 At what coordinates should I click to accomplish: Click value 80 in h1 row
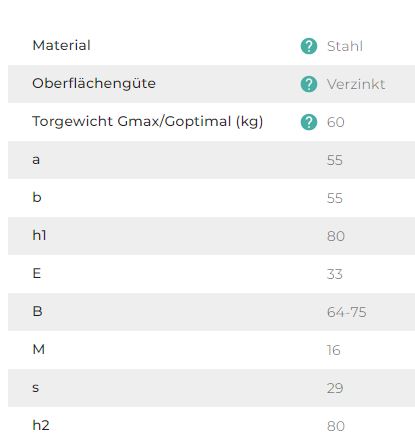pyautogui.click(x=336, y=236)
